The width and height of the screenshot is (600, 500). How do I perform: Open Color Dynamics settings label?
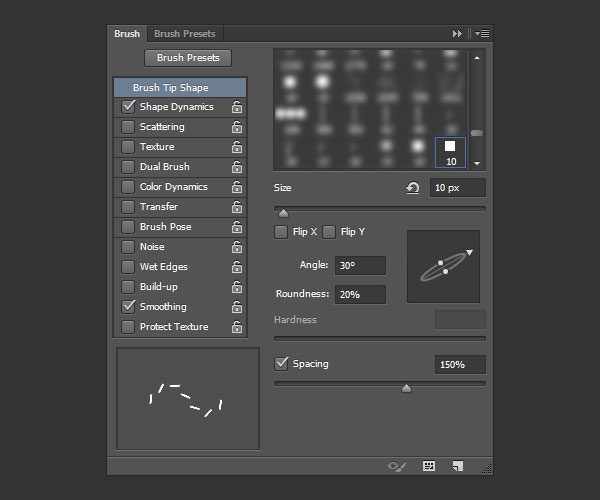coord(174,187)
